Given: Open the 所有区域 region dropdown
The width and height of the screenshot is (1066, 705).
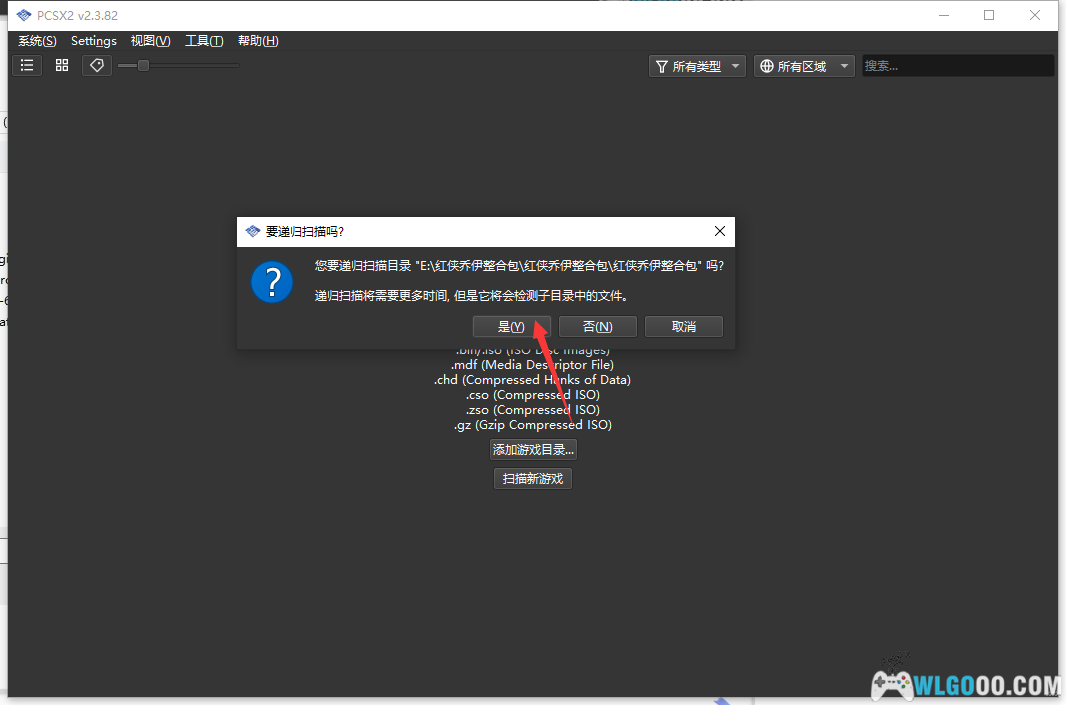Looking at the screenshot, I should (x=804, y=66).
